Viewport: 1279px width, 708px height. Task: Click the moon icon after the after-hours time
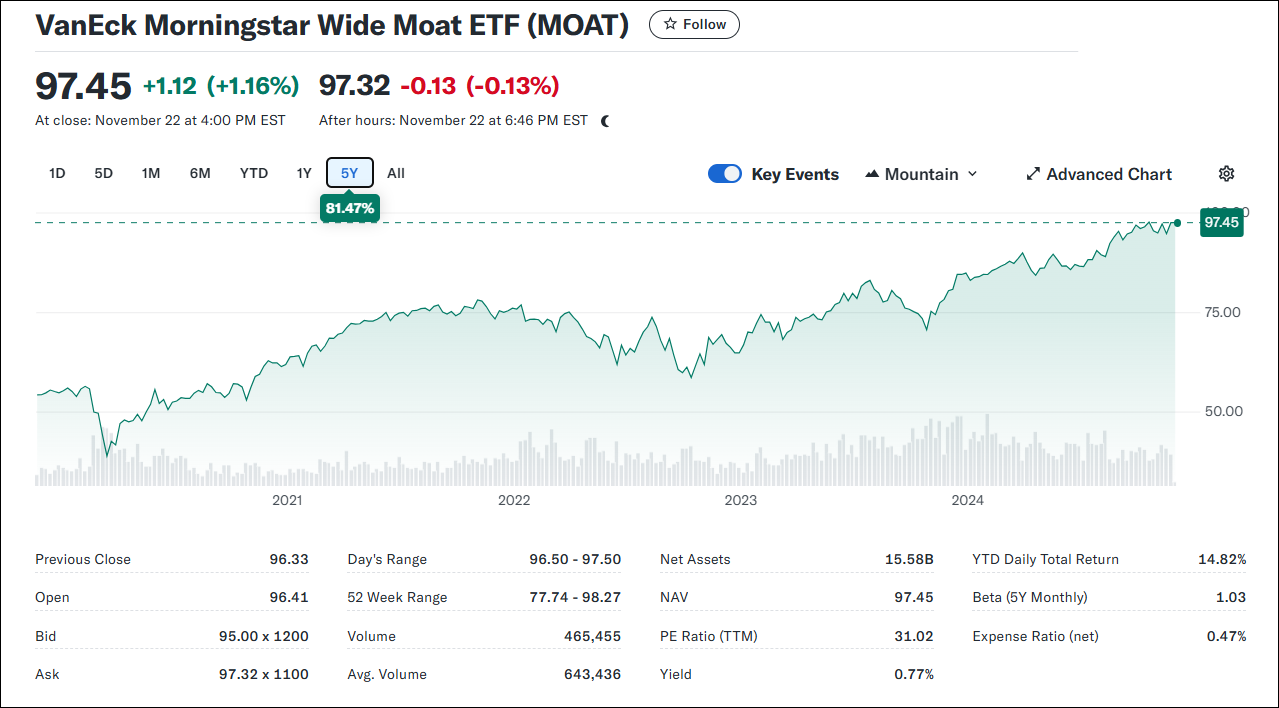pyautogui.click(x=603, y=120)
